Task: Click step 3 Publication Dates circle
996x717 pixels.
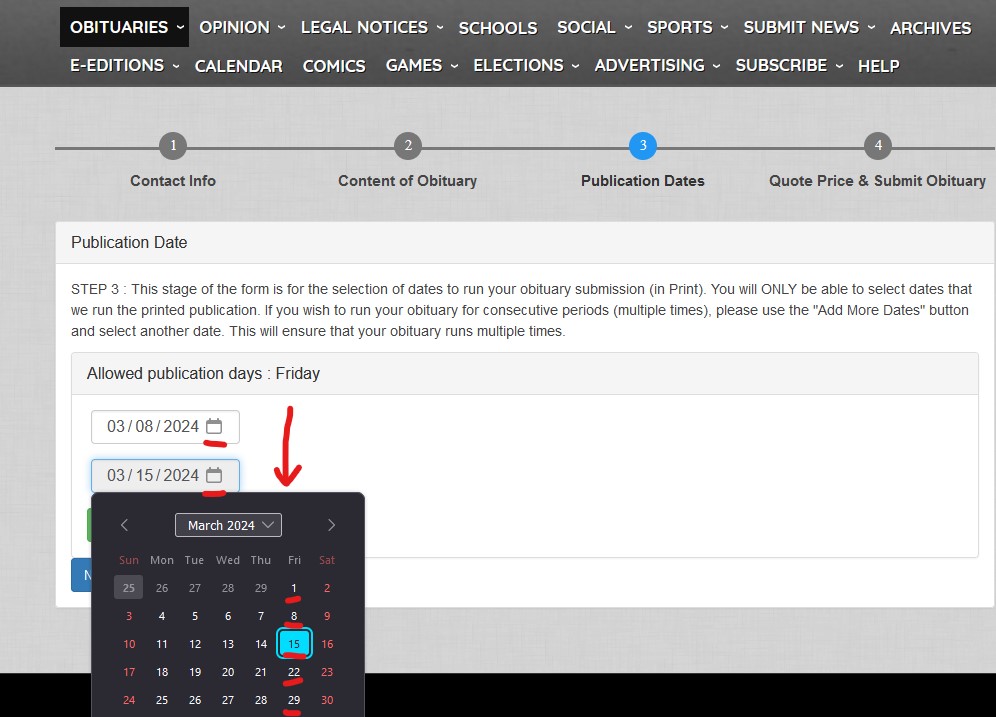Action: click(x=642, y=146)
